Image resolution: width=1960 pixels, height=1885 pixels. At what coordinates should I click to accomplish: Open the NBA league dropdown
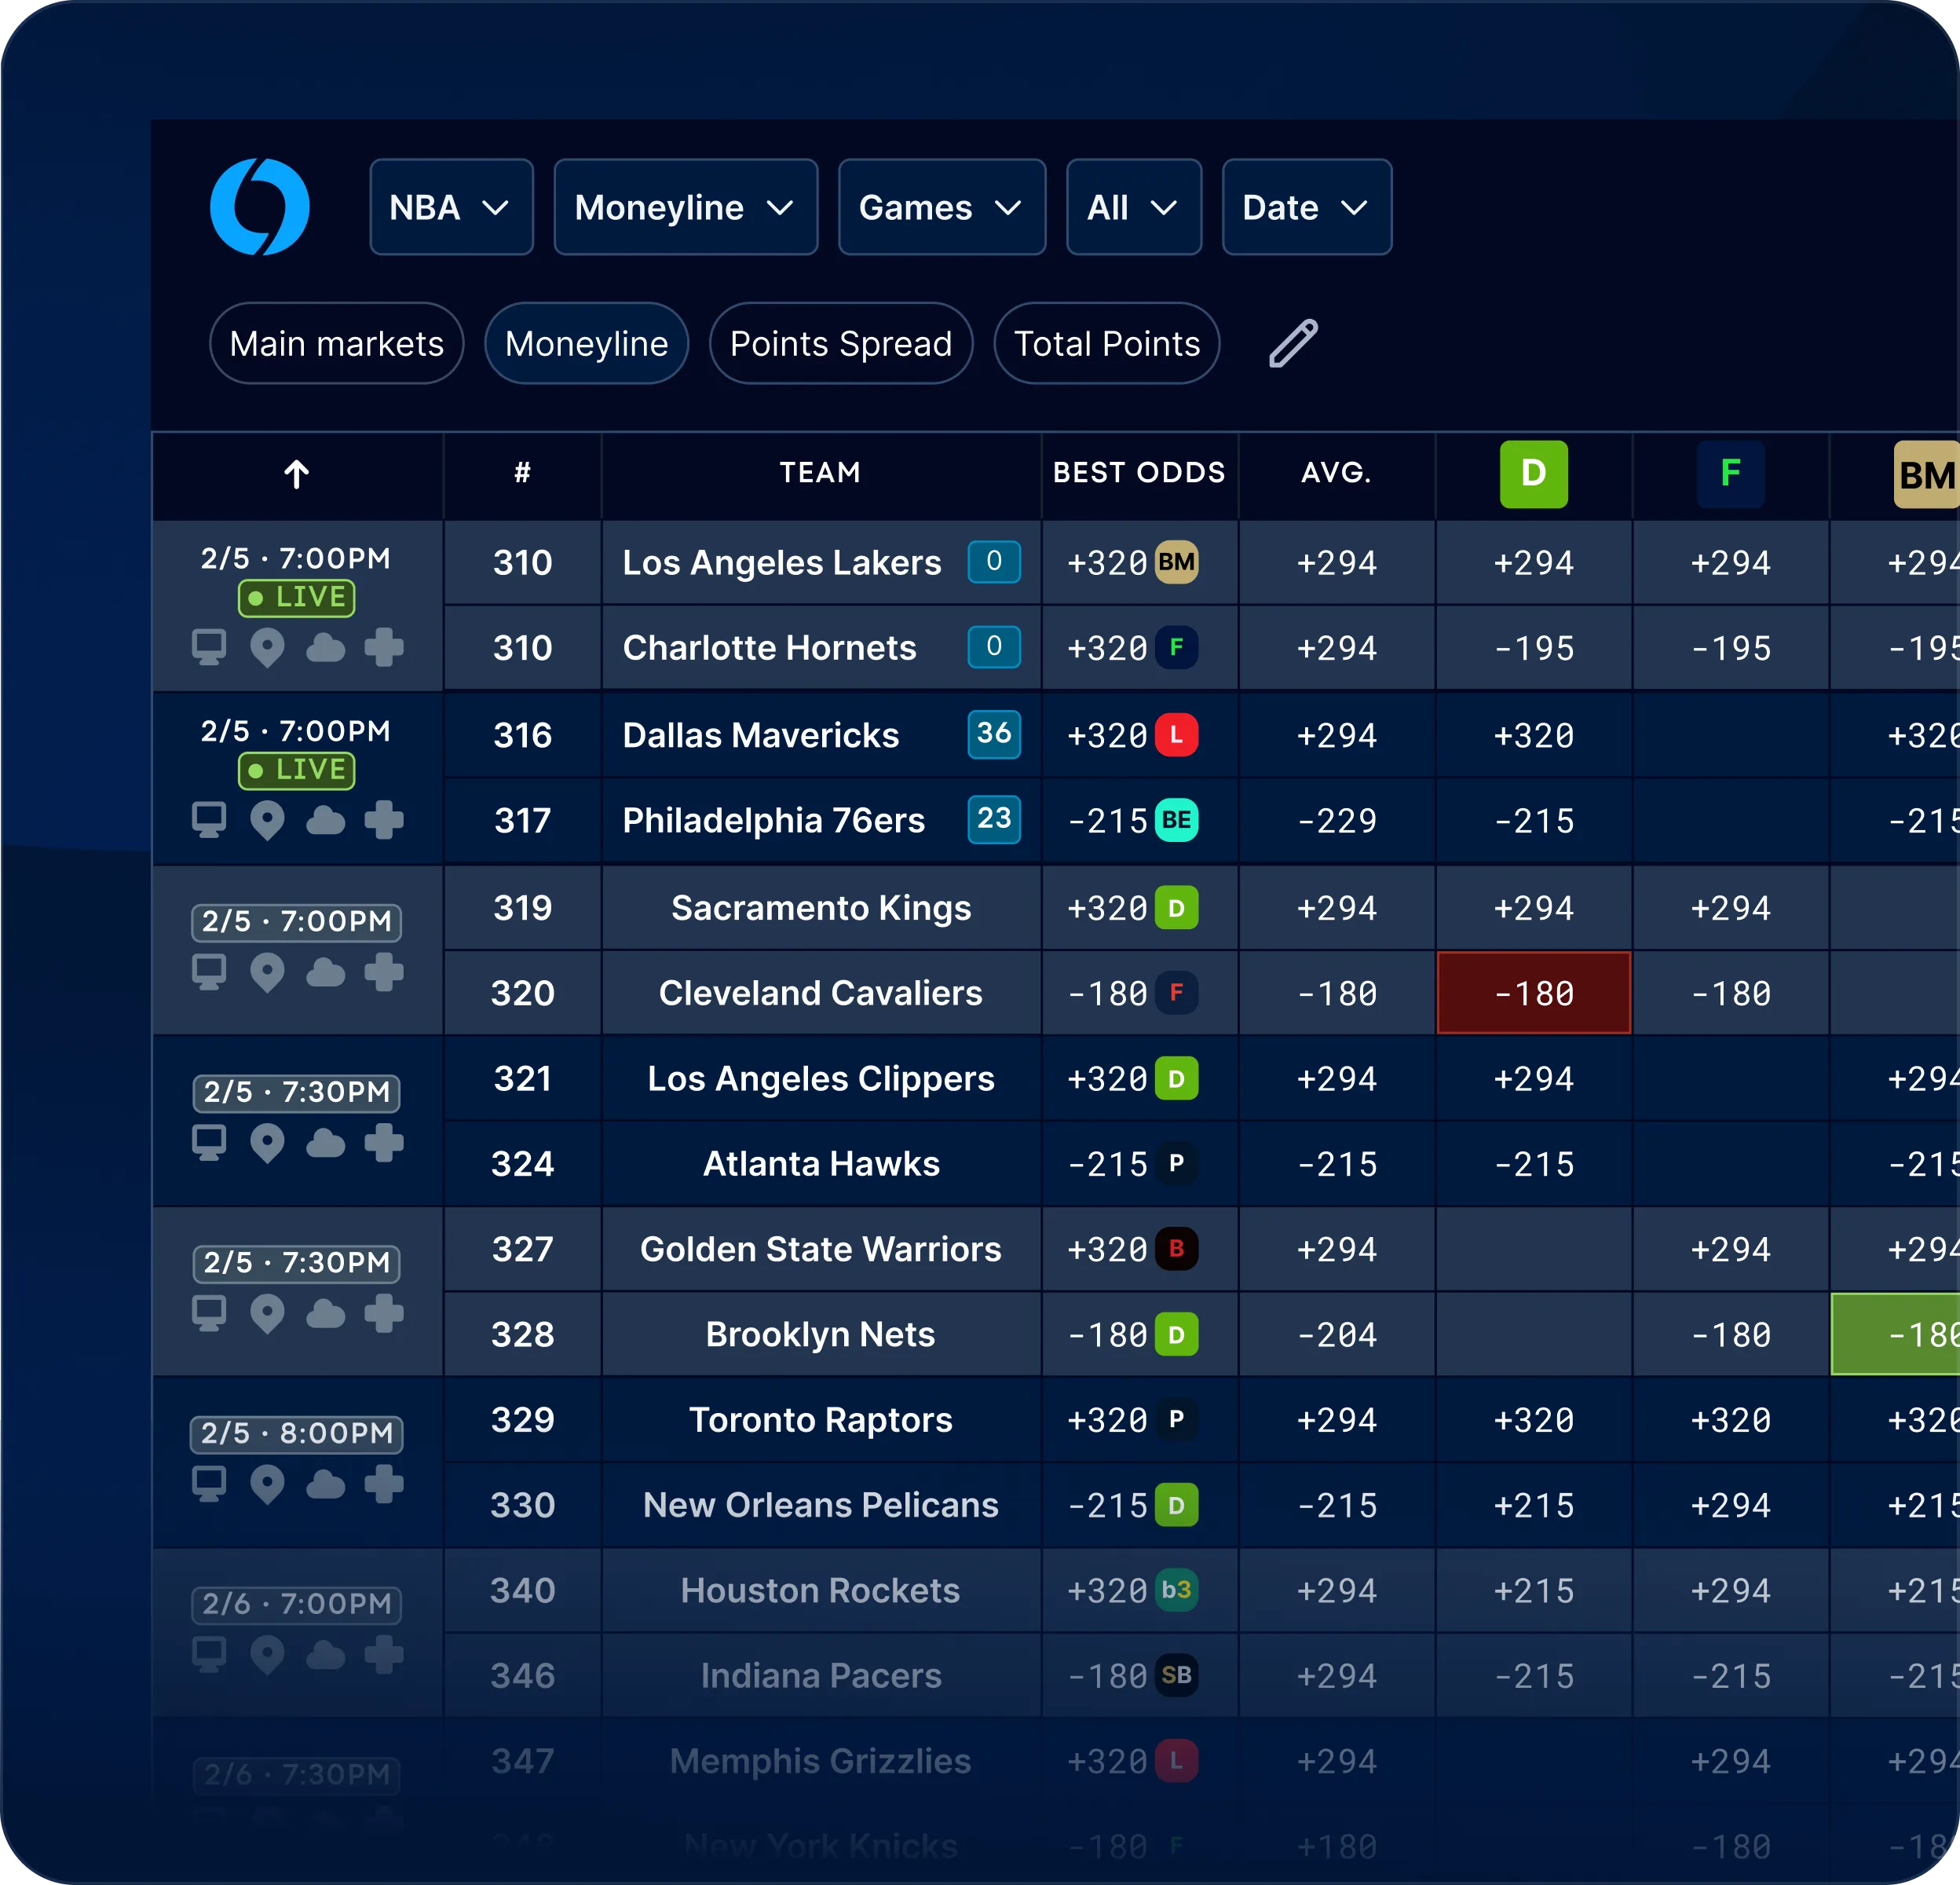(x=451, y=207)
